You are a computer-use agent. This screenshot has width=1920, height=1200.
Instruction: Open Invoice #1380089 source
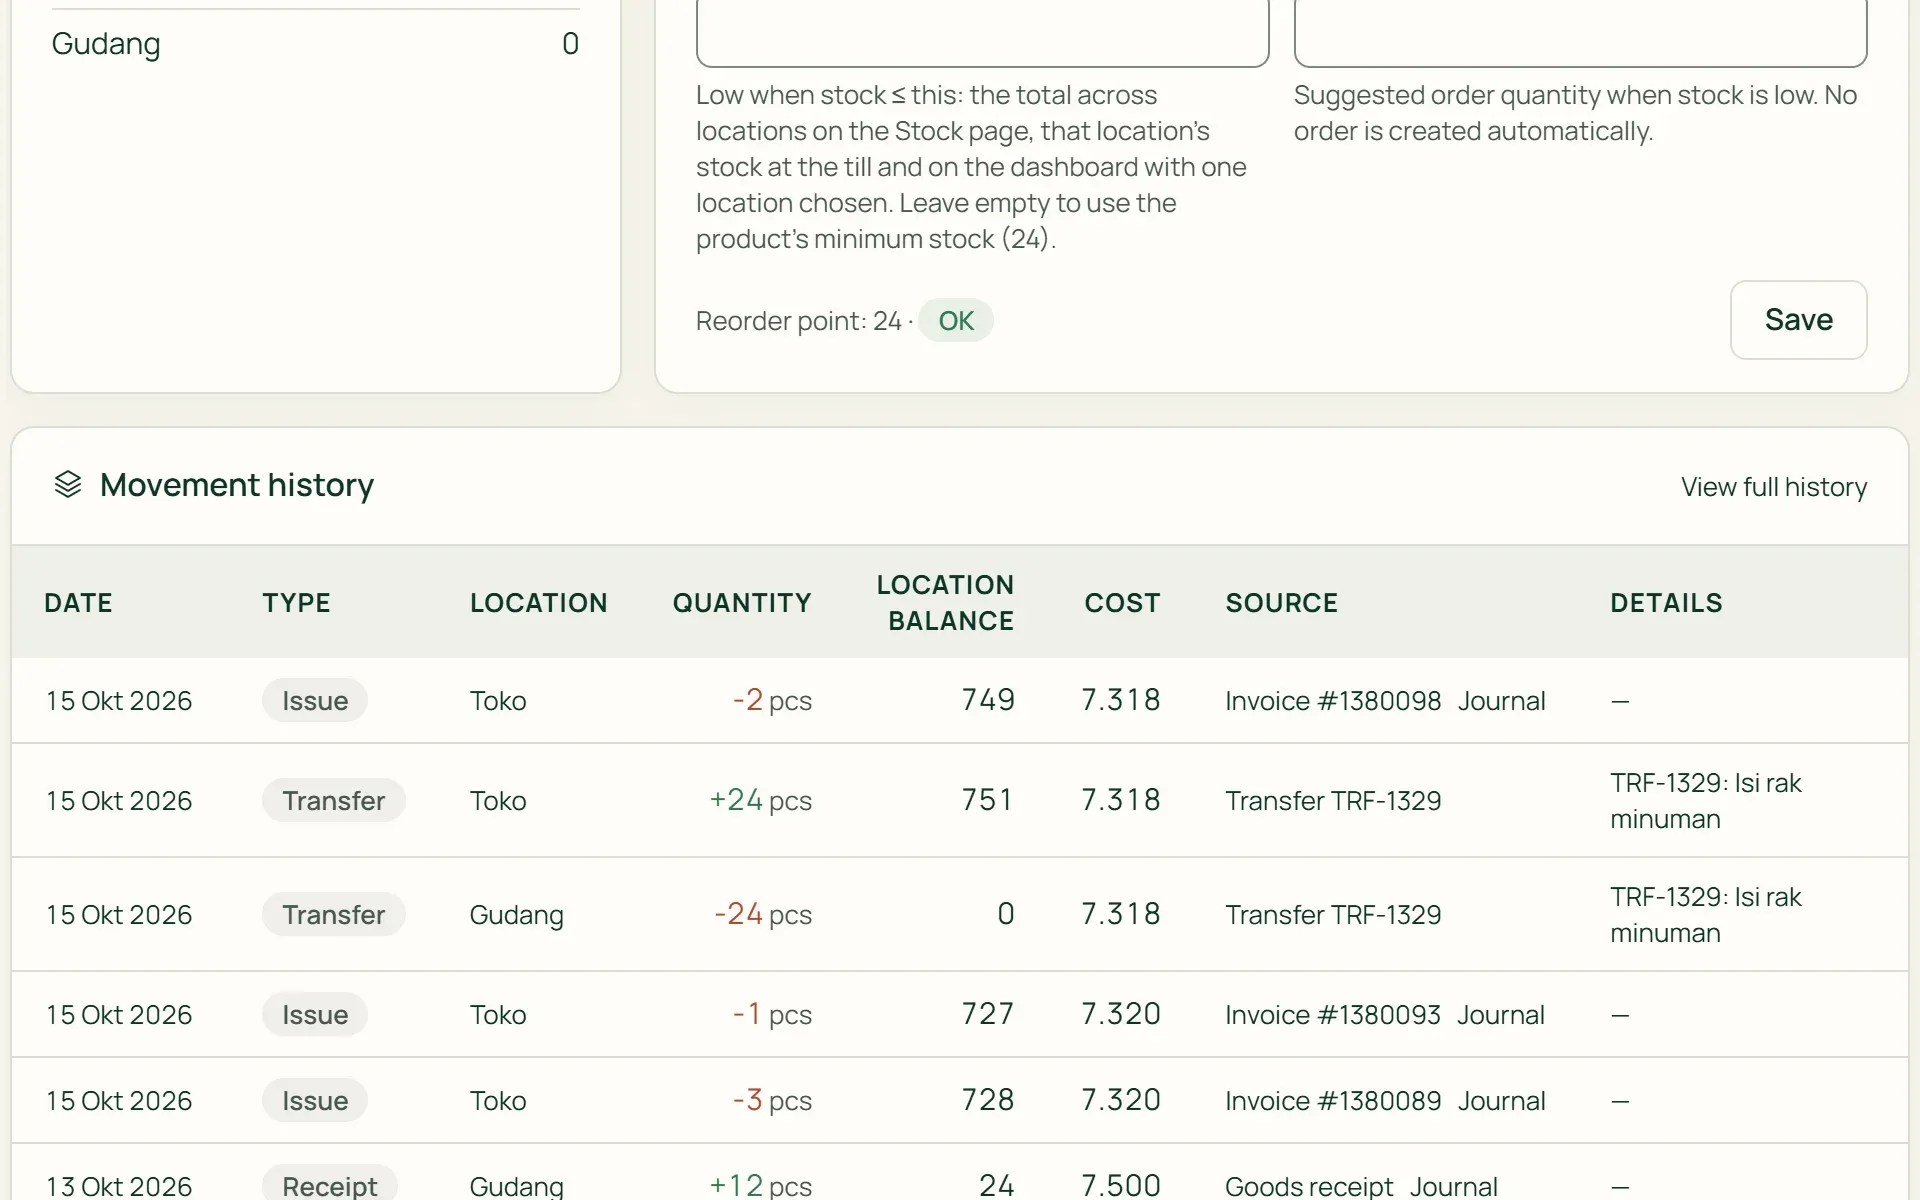(x=1333, y=1101)
